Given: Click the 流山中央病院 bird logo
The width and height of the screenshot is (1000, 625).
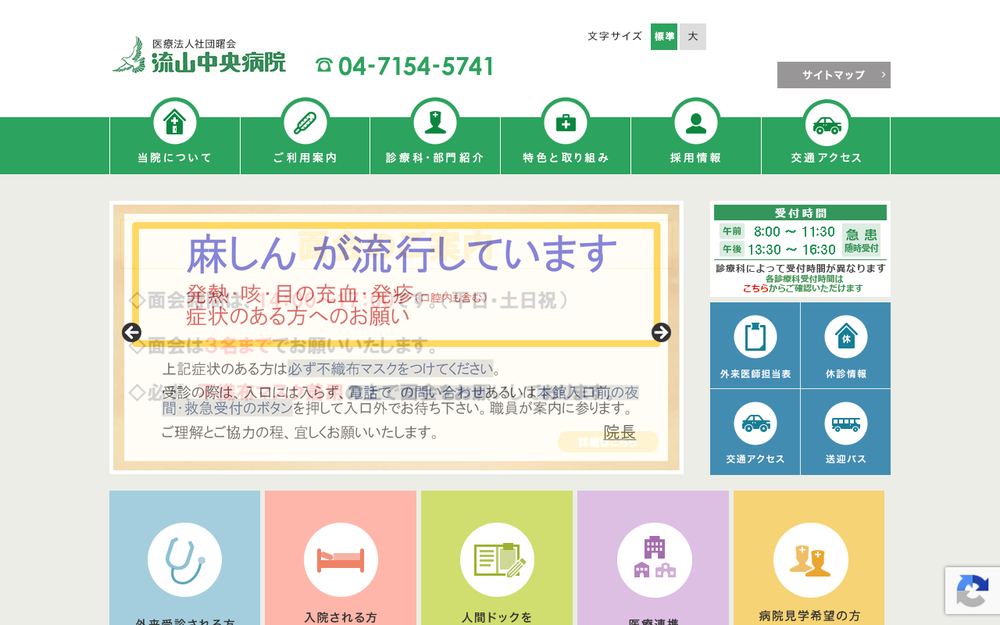Looking at the screenshot, I should [x=129, y=55].
